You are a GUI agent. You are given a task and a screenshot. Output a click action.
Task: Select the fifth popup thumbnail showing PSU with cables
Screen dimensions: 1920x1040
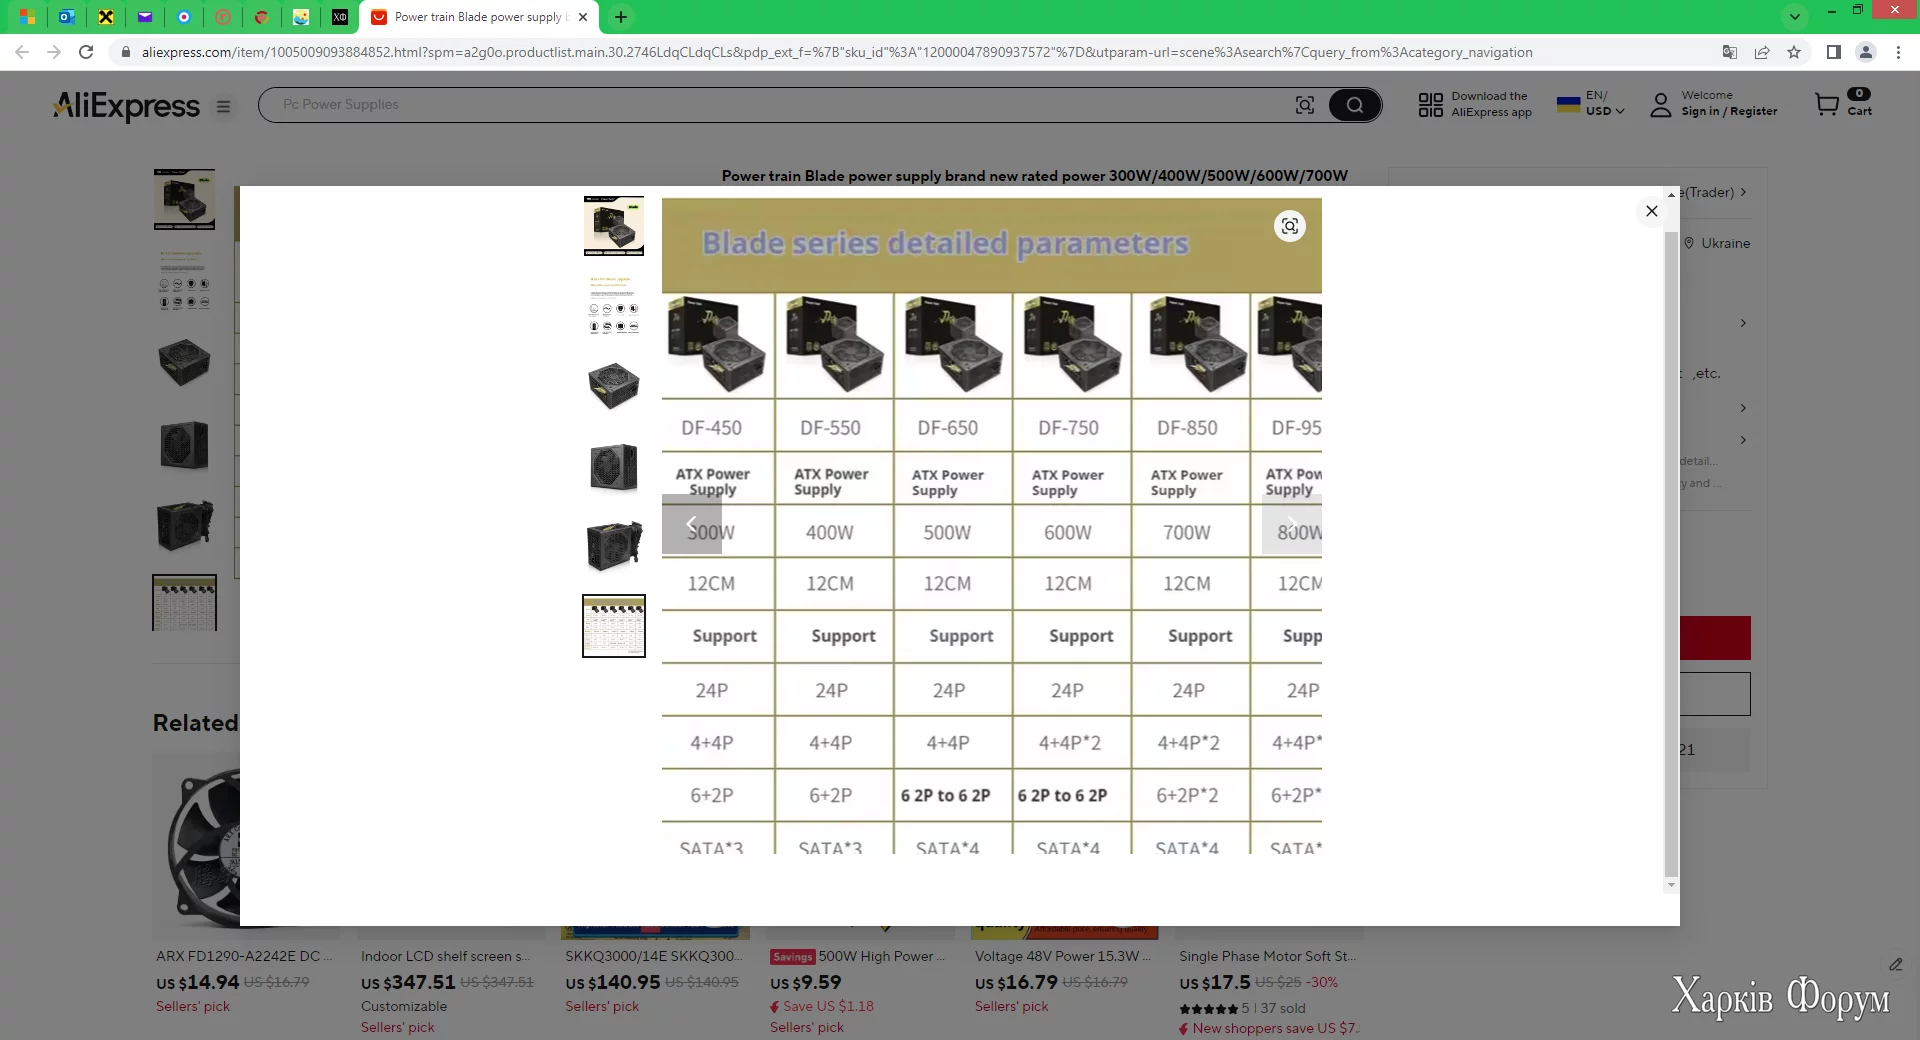point(614,546)
